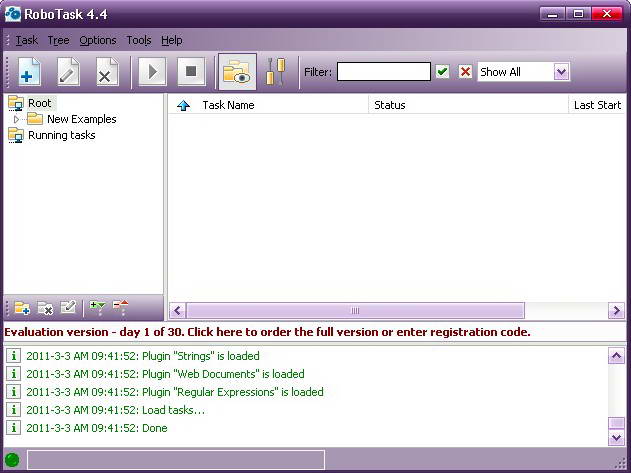This screenshot has height=473, width=631.
Task: Clear filter with red X icon
Action: click(465, 72)
